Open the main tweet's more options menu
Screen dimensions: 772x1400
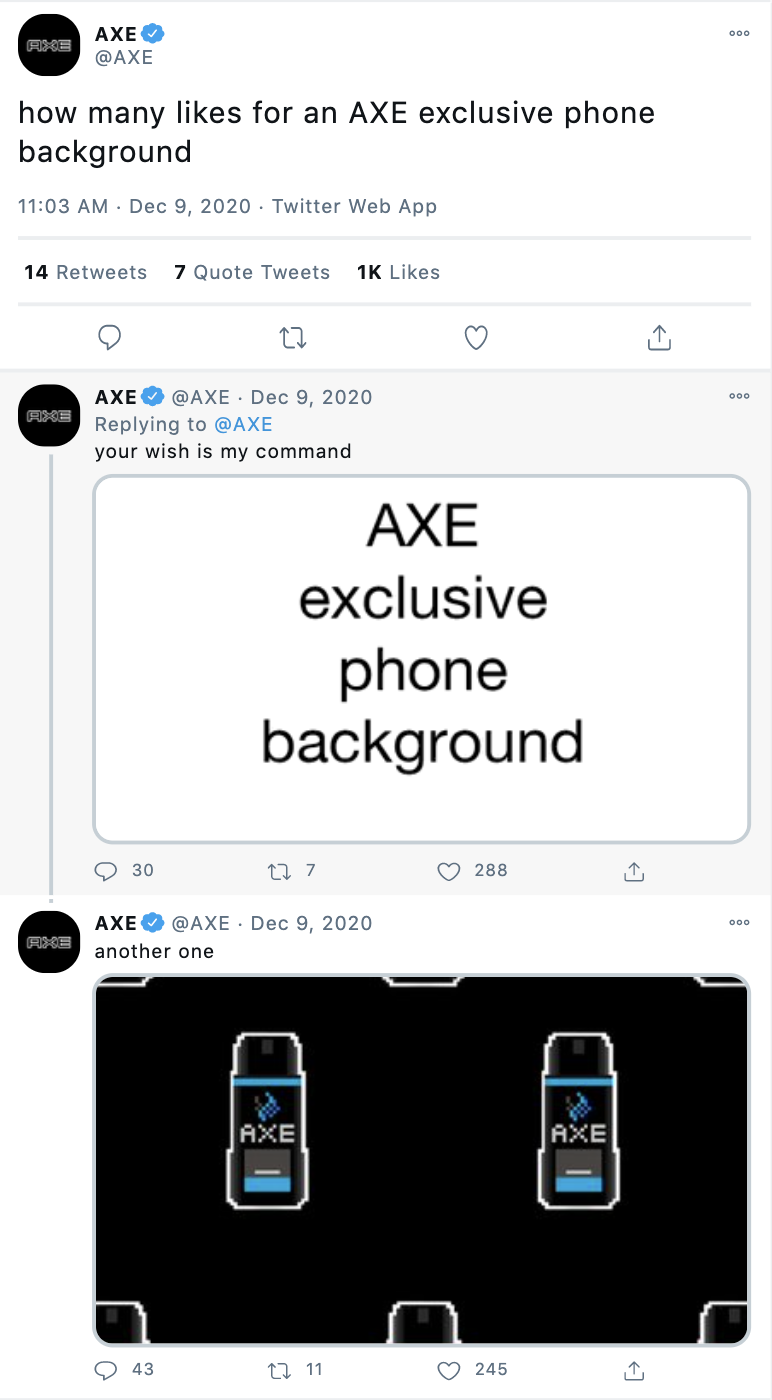click(739, 33)
